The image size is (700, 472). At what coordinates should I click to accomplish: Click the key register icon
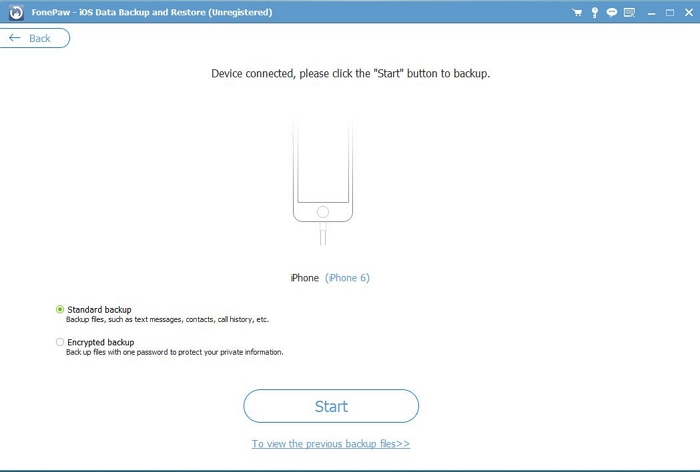tap(595, 13)
